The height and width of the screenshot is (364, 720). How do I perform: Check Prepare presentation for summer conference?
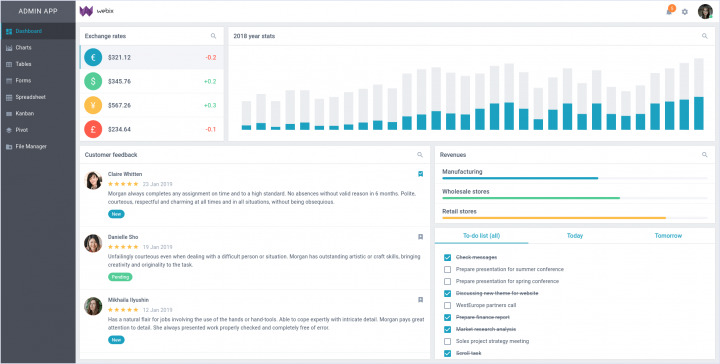[447, 269]
